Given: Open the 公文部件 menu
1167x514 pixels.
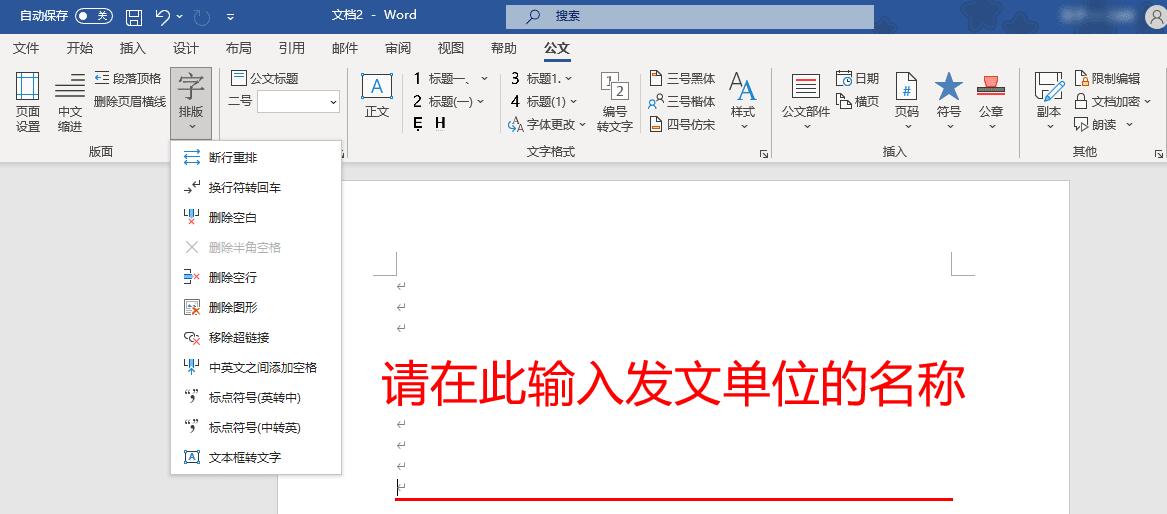Looking at the screenshot, I should [x=806, y=103].
